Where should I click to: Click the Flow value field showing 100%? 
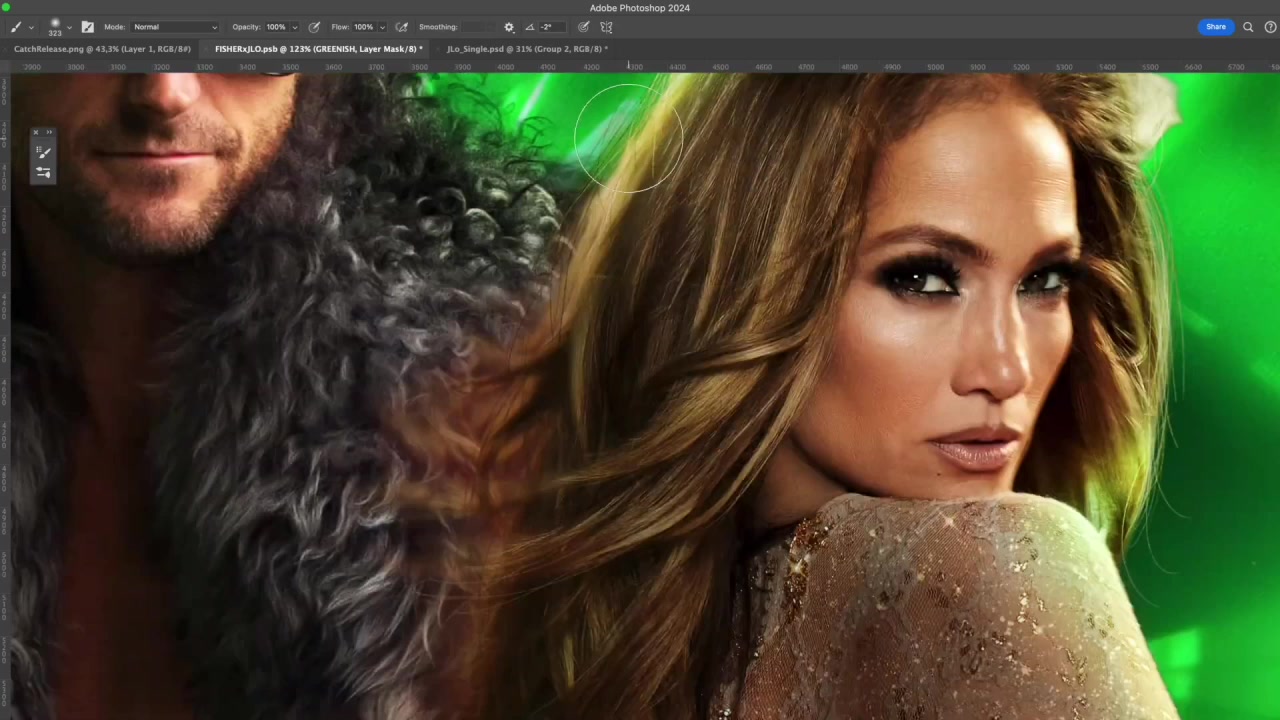(363, 27)
